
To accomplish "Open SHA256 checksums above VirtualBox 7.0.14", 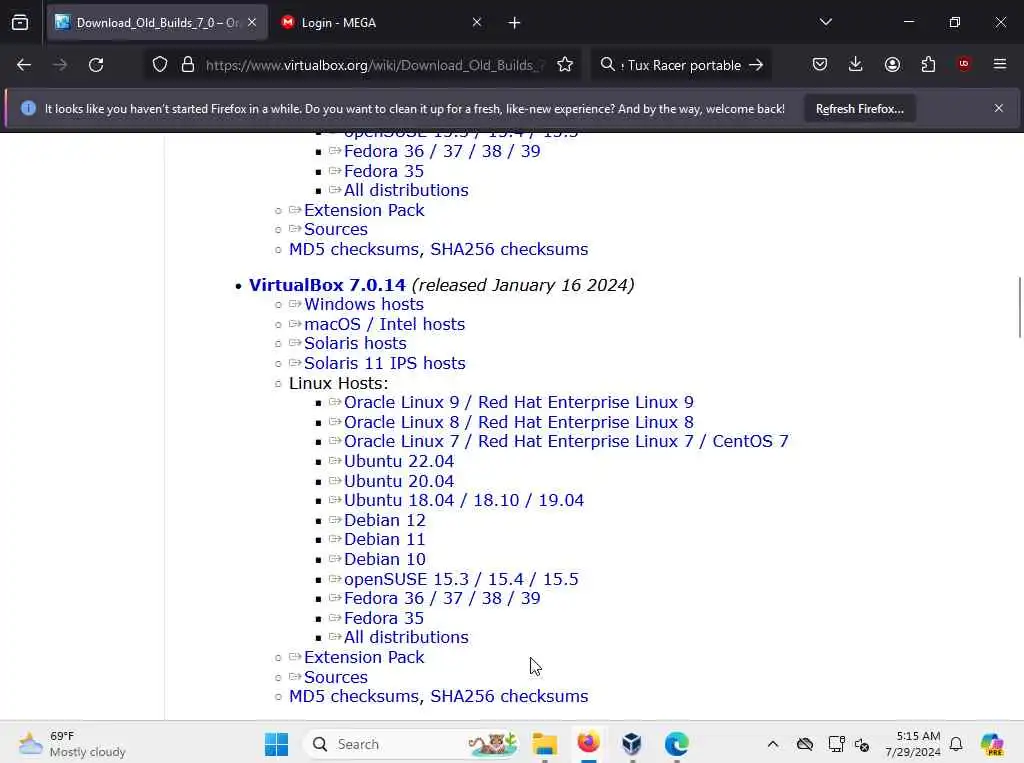I will (x=509, y=250).
